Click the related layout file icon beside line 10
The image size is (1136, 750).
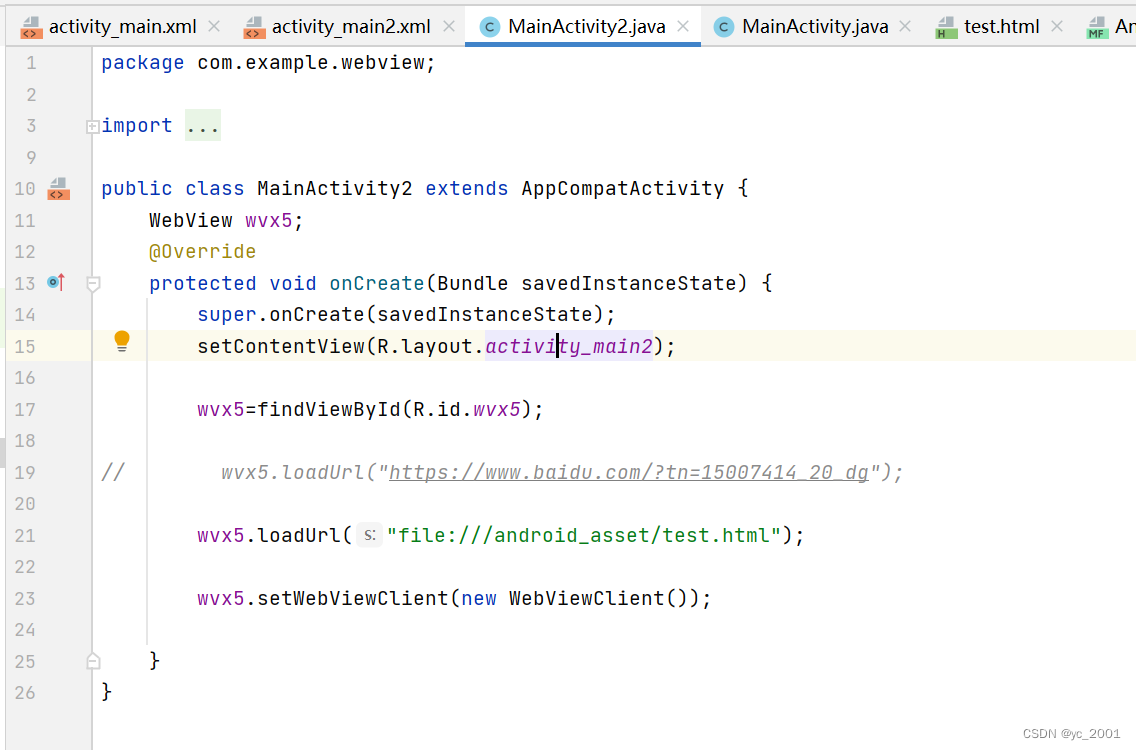pyautogui.click(x=57, y=188)
